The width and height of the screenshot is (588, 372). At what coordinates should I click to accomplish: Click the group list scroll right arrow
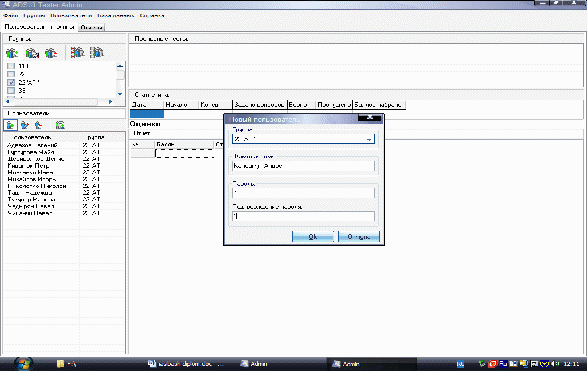tap(110, 102)
